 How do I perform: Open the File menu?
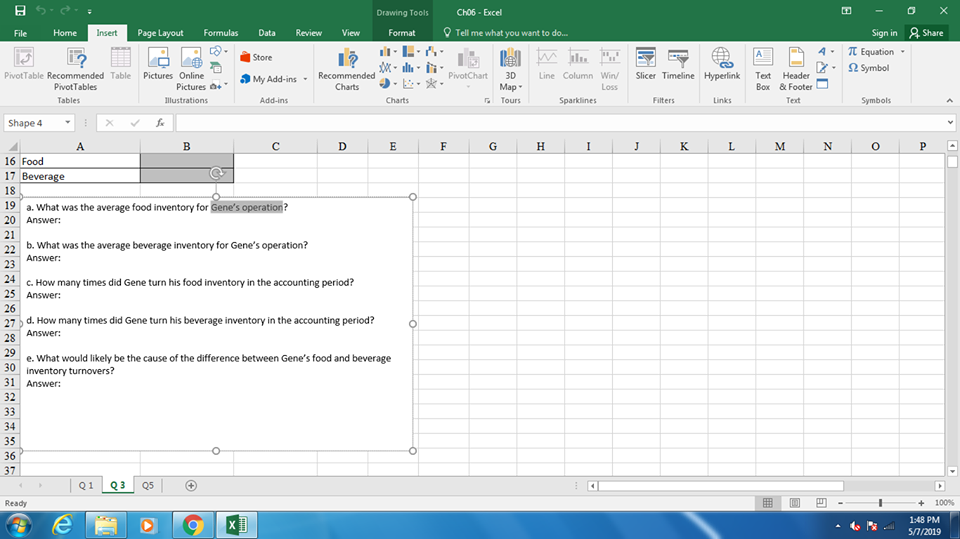pos(20,33)
